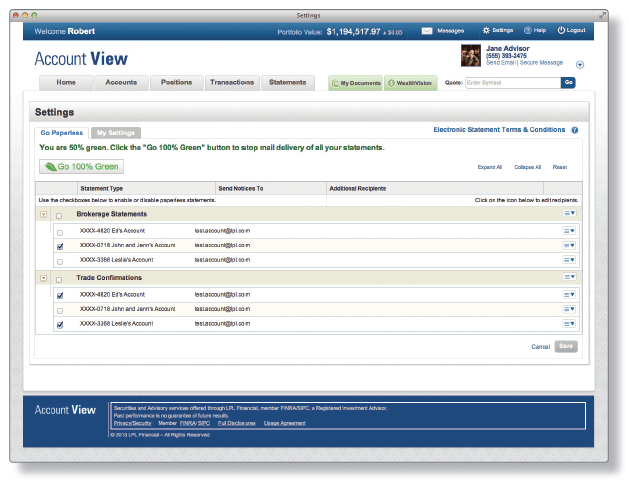629x485 pixels.
Task: Click the Cancel link
Action: click(540, 347)
